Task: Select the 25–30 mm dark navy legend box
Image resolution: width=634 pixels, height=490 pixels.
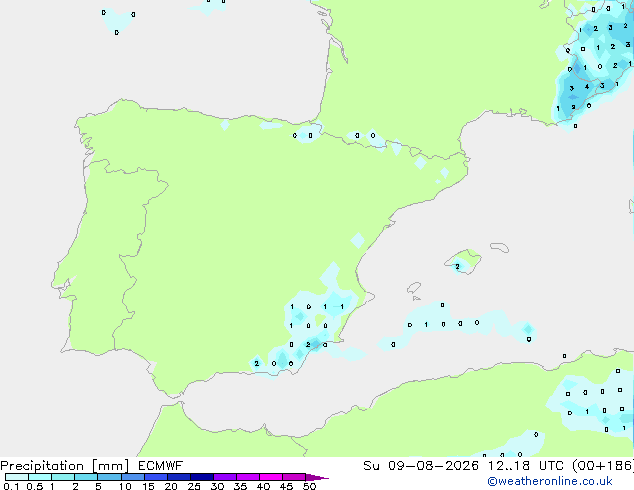Action: tap(201, 477)
